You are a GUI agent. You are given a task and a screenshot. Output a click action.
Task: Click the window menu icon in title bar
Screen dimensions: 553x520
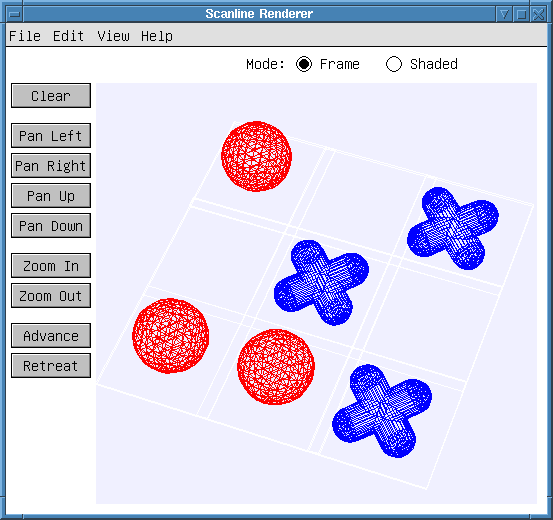pyautogui.click(x=15, y=14)
